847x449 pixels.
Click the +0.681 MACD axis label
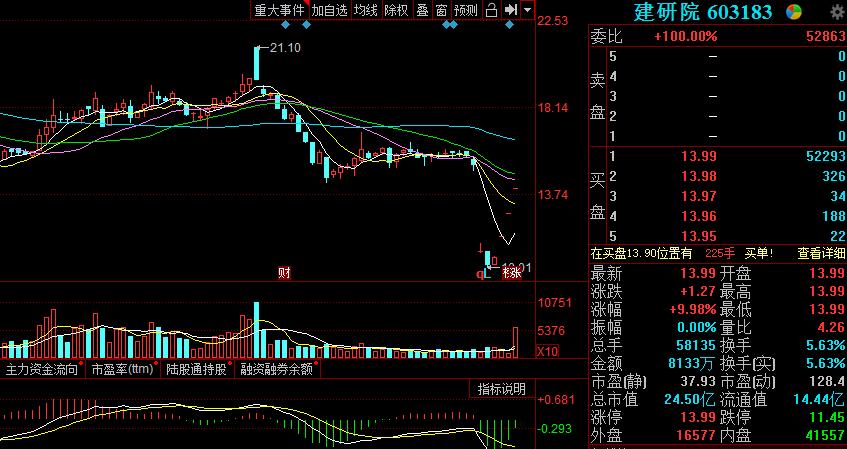coord(555,400)
